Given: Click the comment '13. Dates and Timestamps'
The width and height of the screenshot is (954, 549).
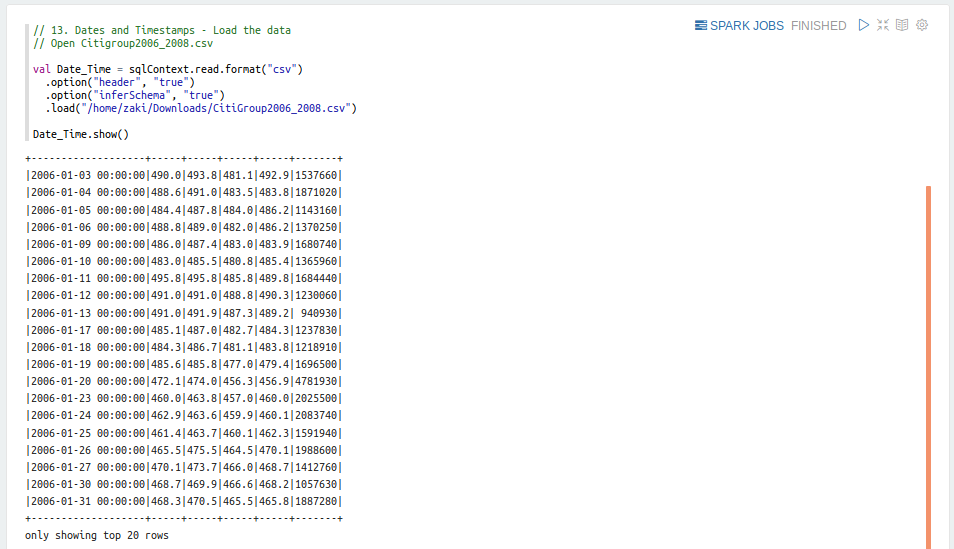Looking at the screenshot, I should [162, 30].
